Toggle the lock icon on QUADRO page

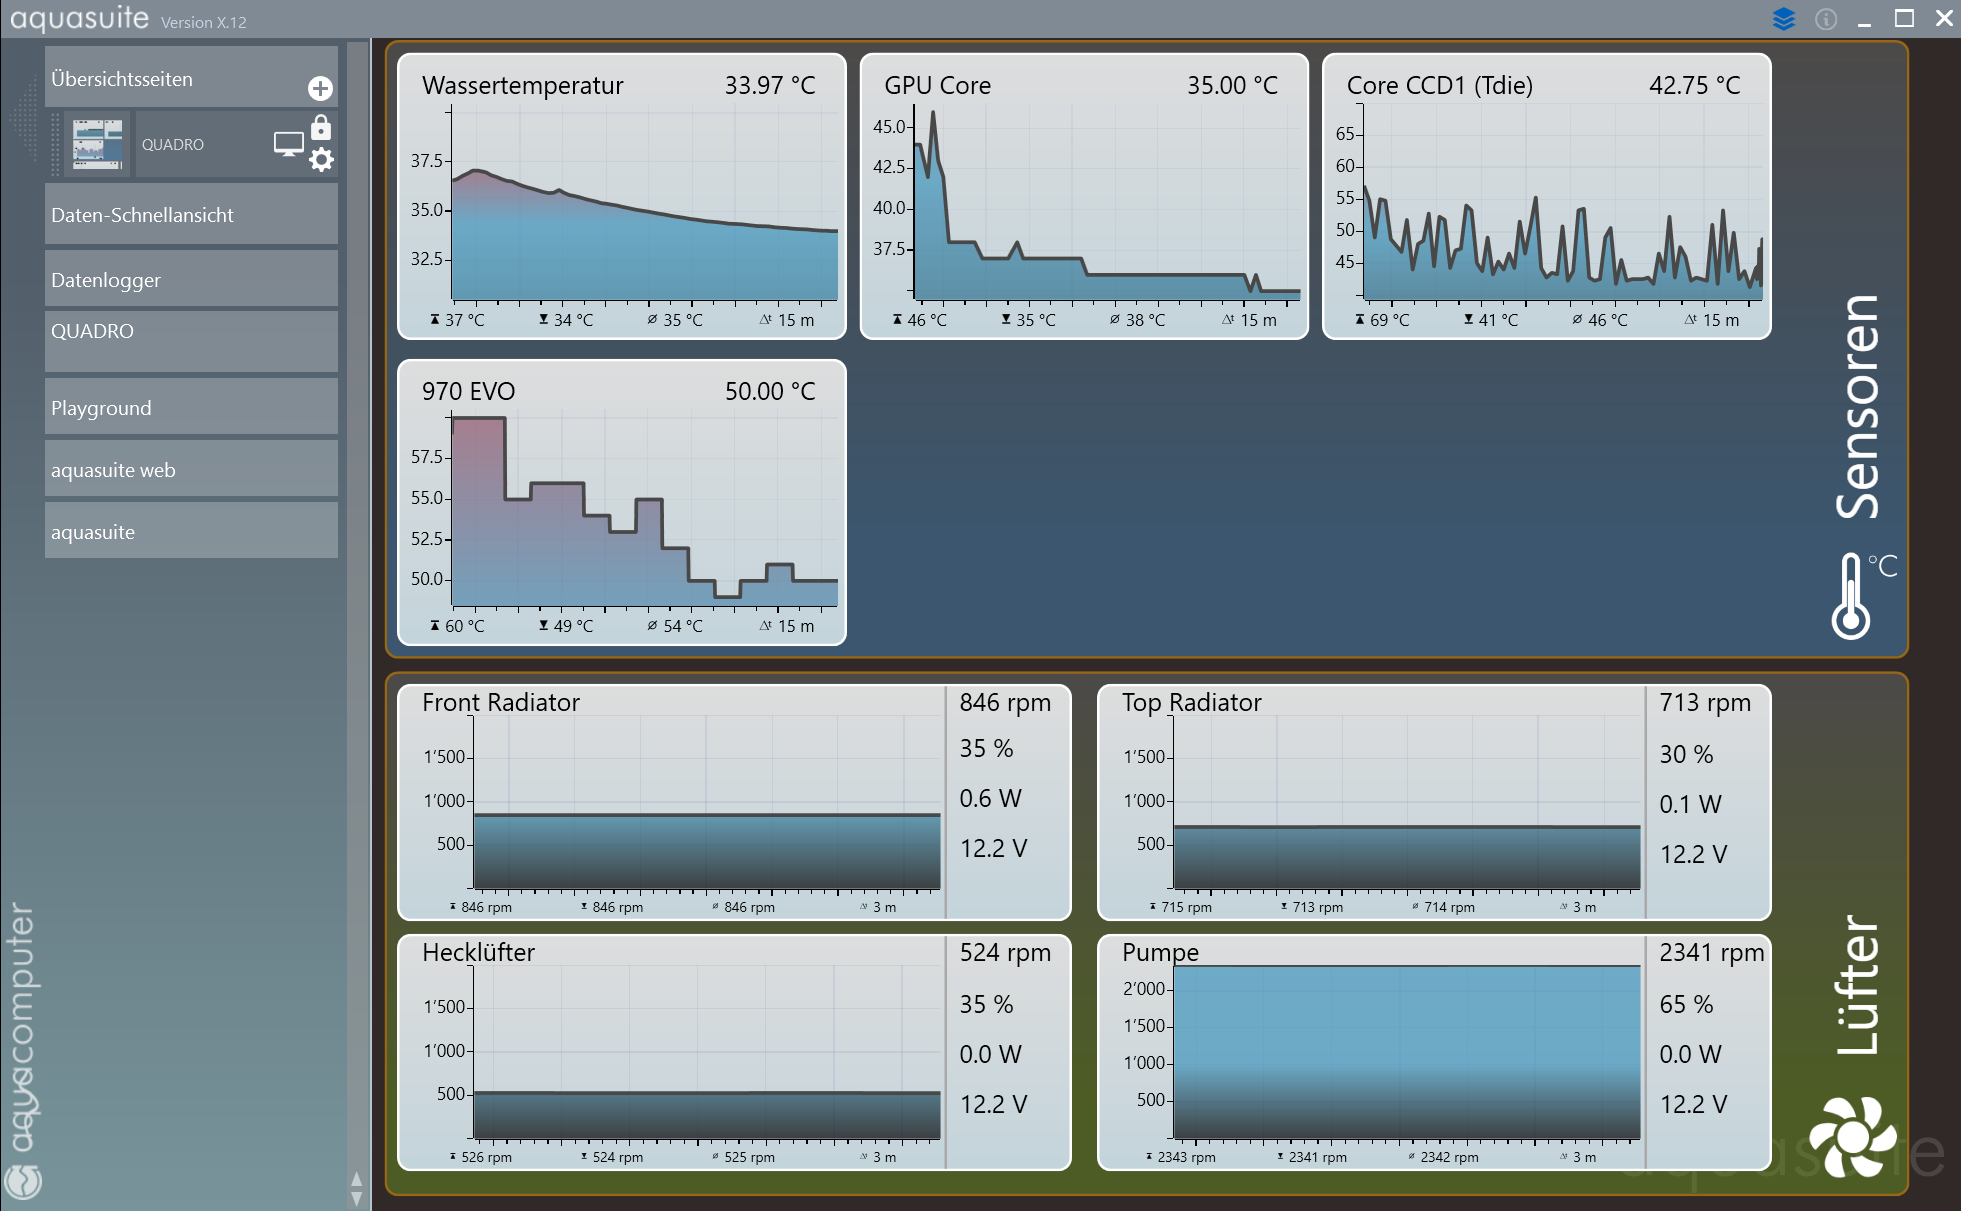[320, 128]
